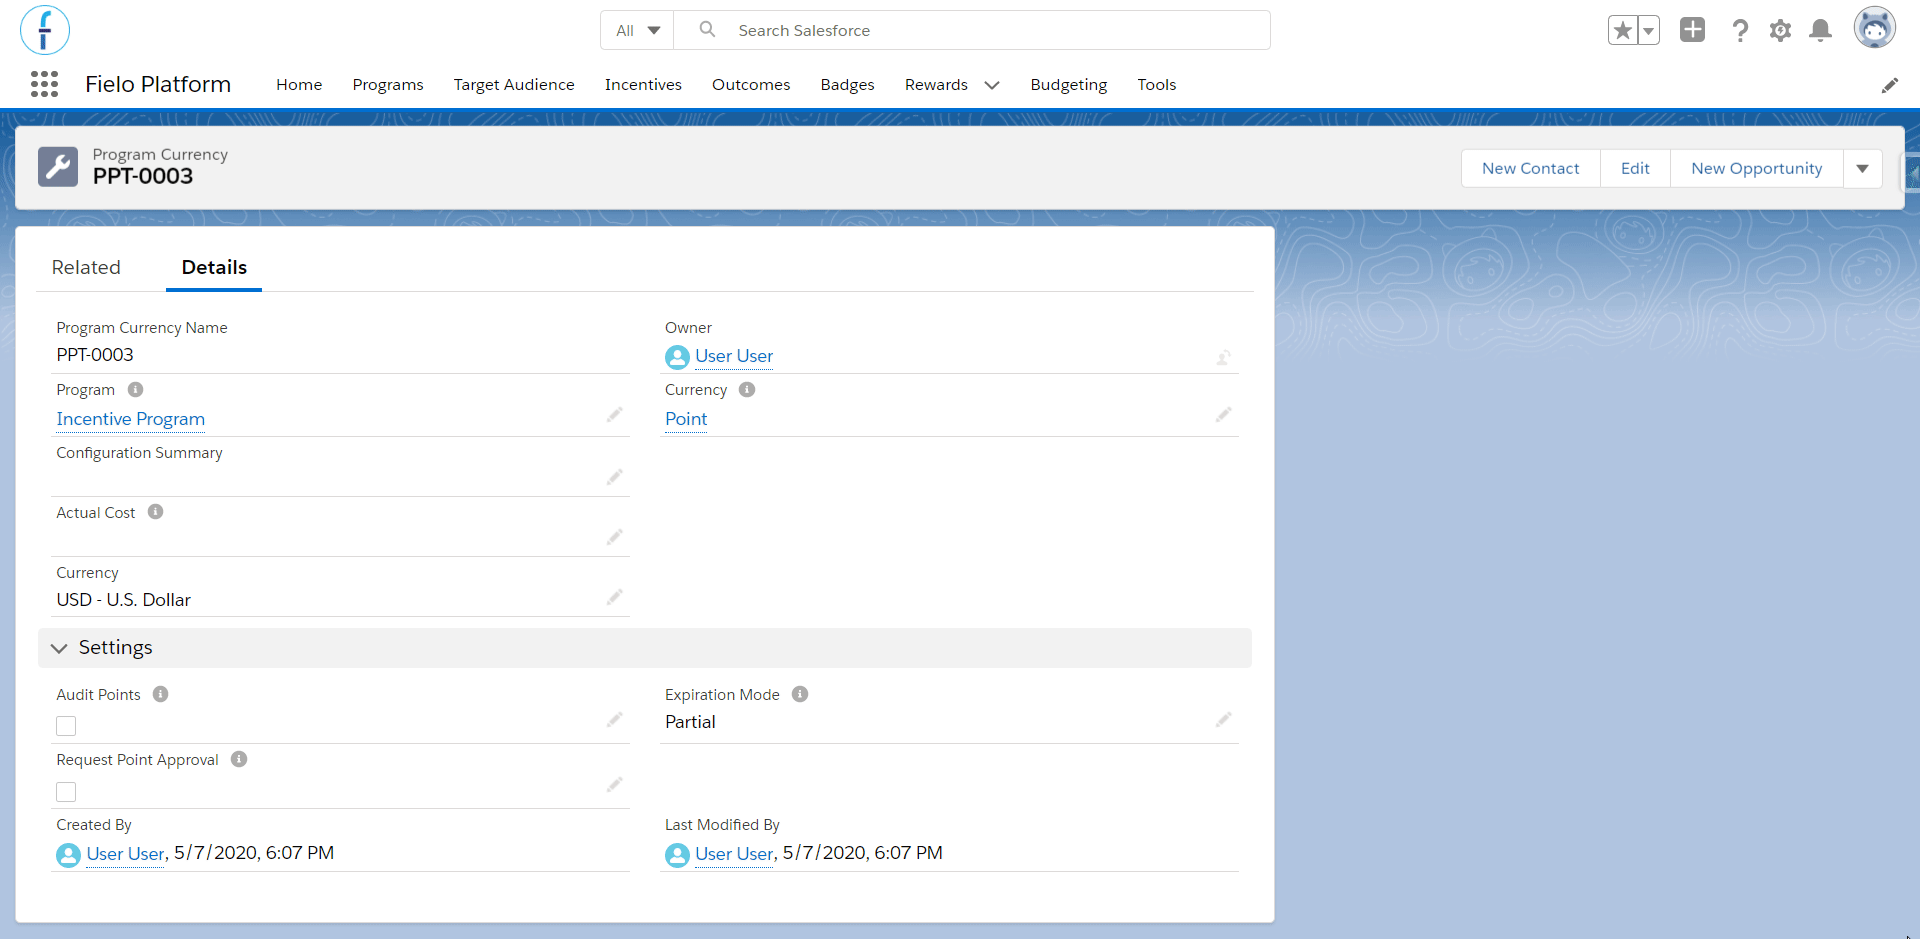This screenshot has width=1920, height=939.
Task: Show Expiration Mode help info icon
Action: 800,694
